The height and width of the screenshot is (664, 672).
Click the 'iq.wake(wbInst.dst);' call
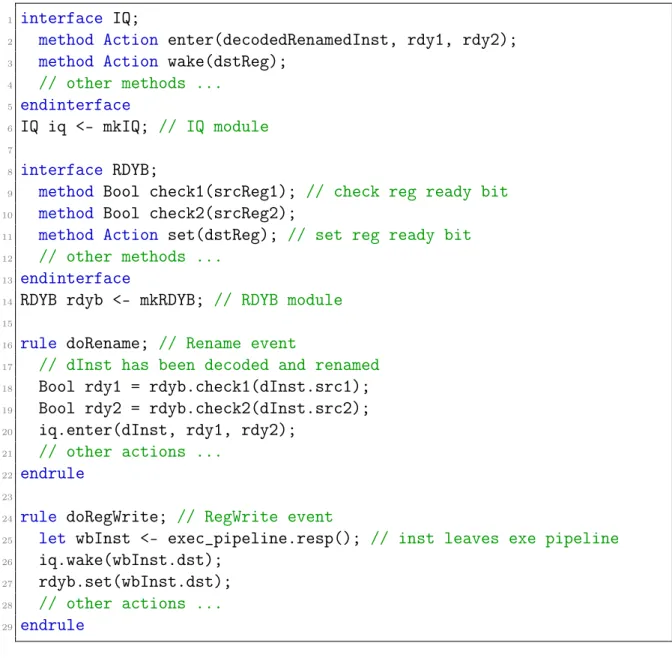130,561
